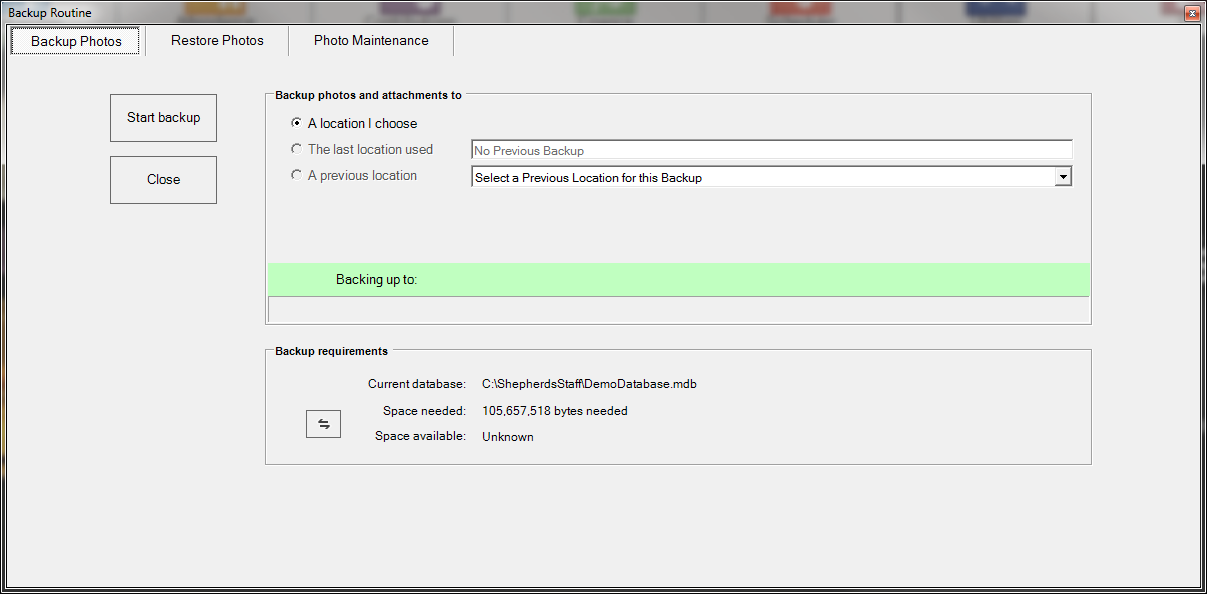Click the Close button
This screenshot has height=594, width=1207.
click(163, 180)
